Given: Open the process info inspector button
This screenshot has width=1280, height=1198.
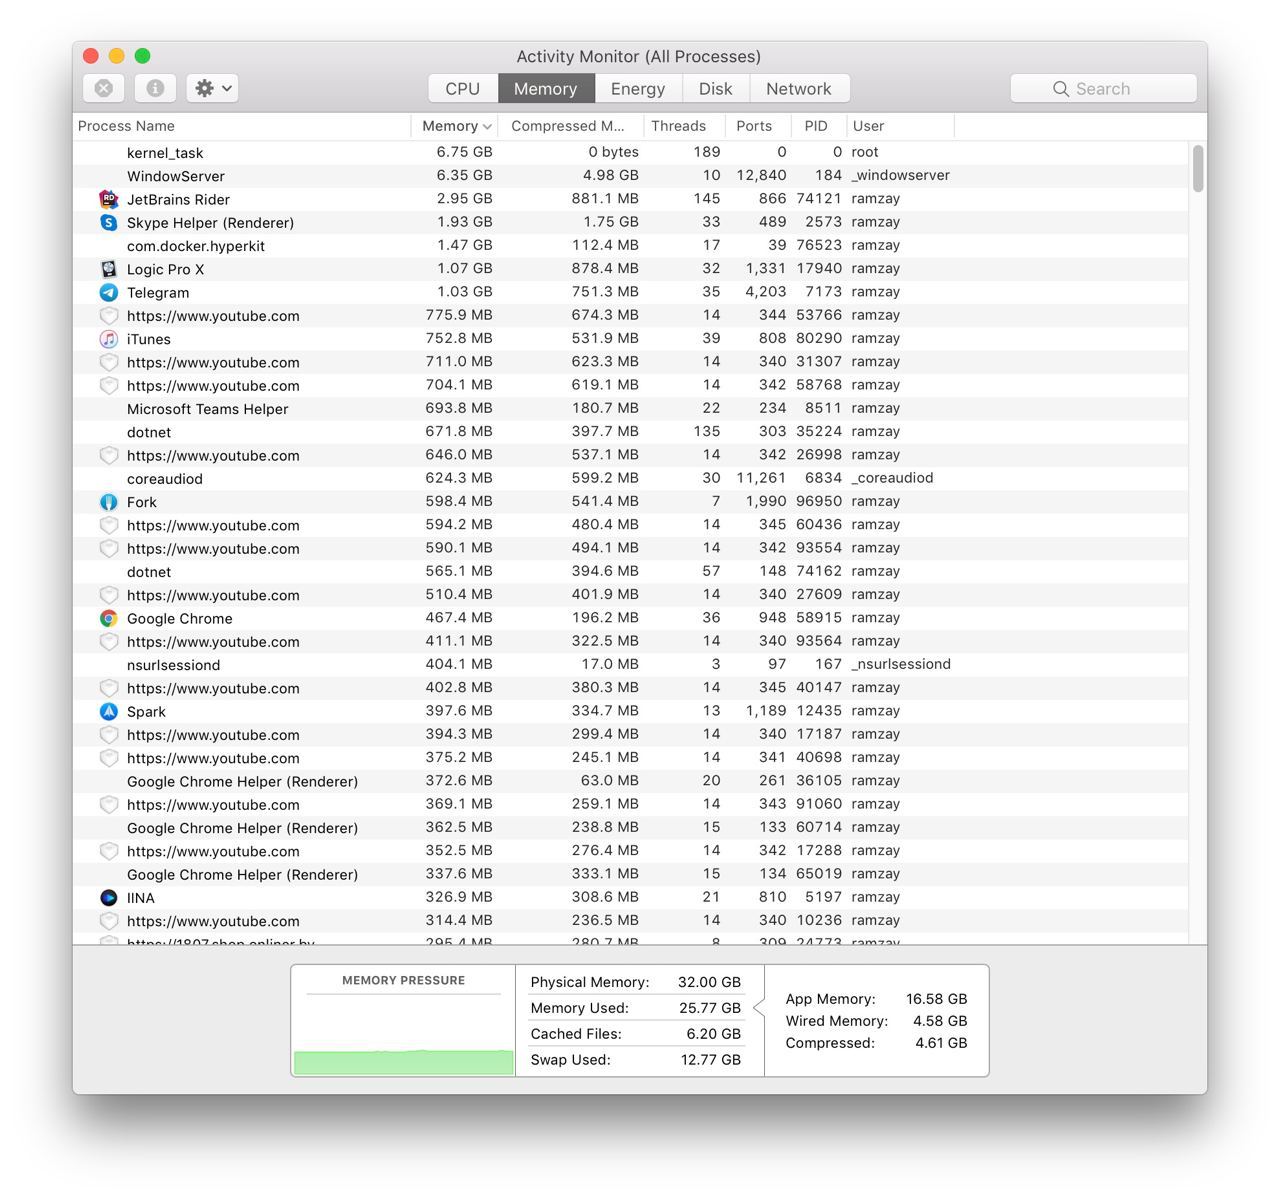Looking at the screenshot, I should coord(155,88).
